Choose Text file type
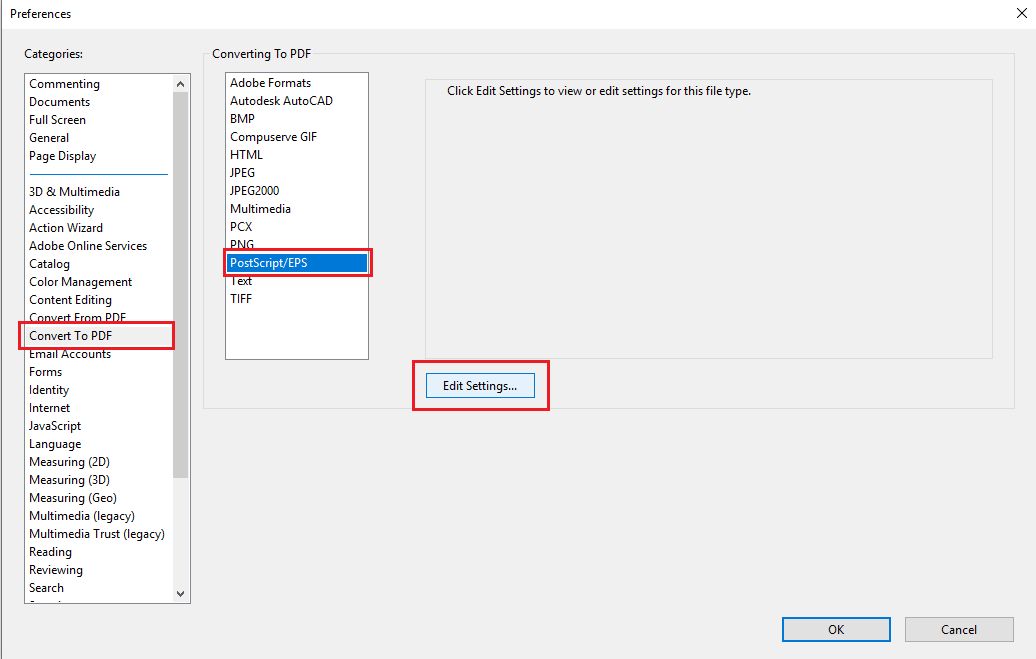Screen dimensions: 1036x659 click(x=241, y=281)
